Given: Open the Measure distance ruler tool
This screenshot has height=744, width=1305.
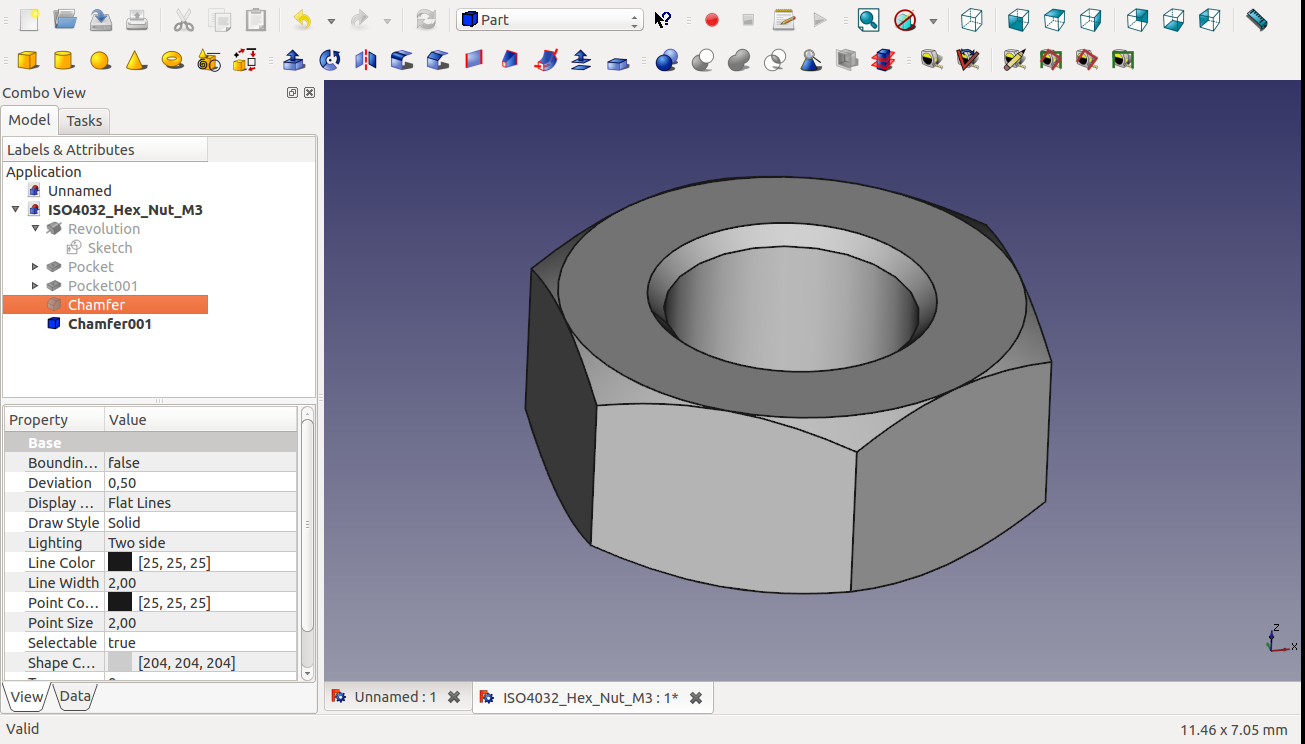Looking at the screenshot, I should (x=1257, y=20).
